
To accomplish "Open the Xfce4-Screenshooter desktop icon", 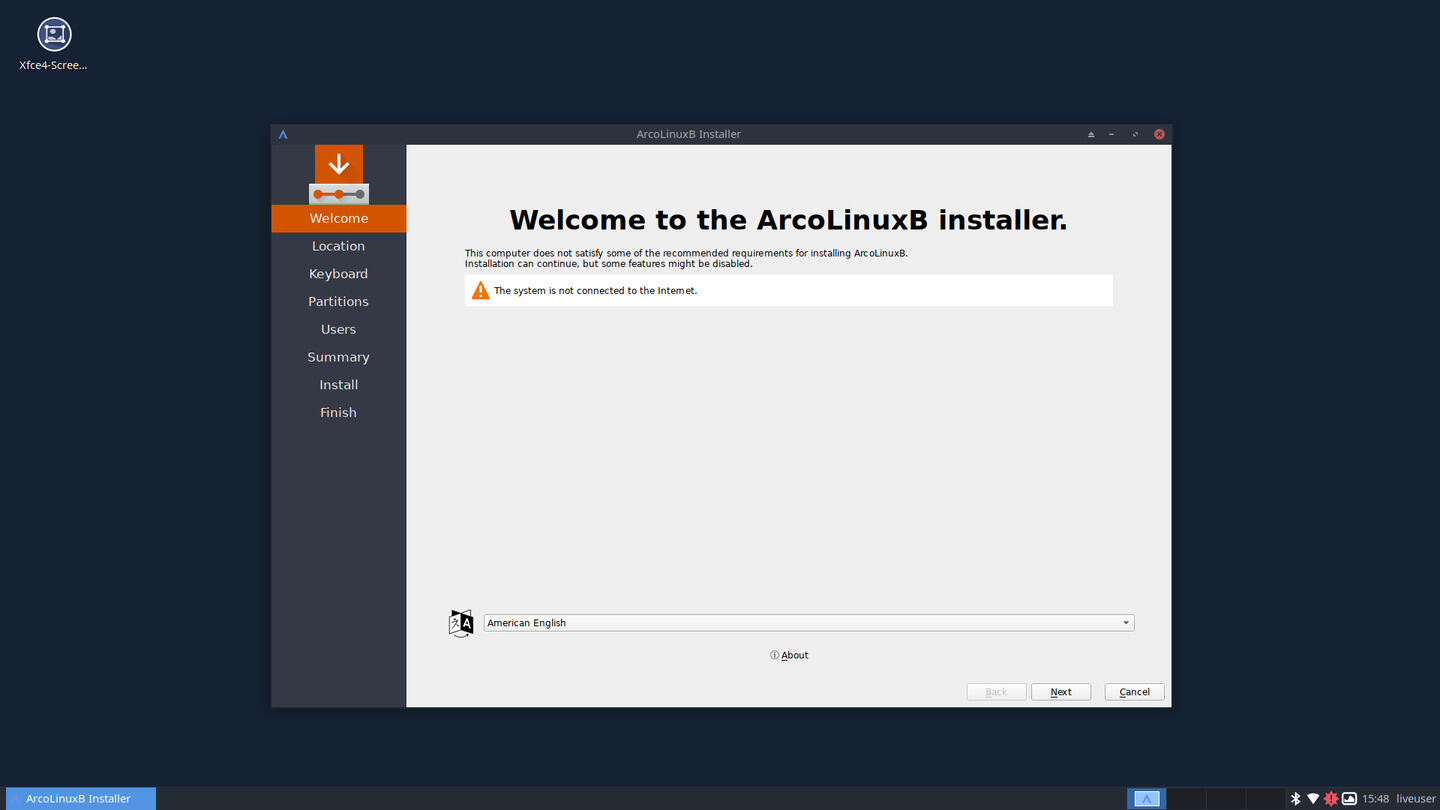I will click(54, 44).
